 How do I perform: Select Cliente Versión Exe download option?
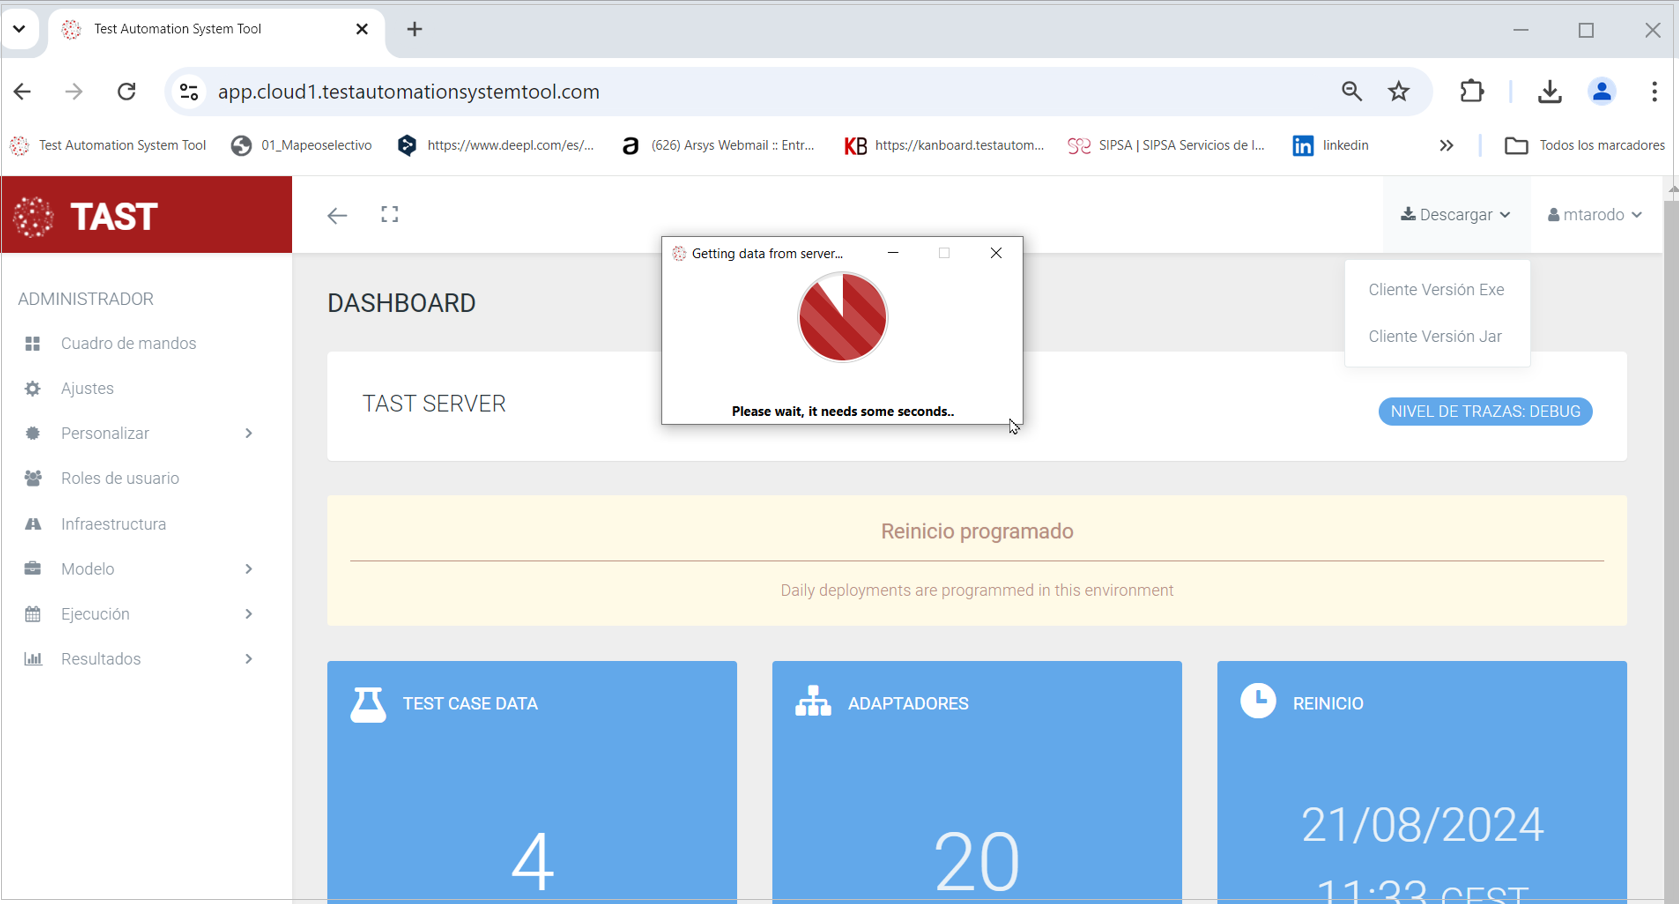tap(1435, 290)
